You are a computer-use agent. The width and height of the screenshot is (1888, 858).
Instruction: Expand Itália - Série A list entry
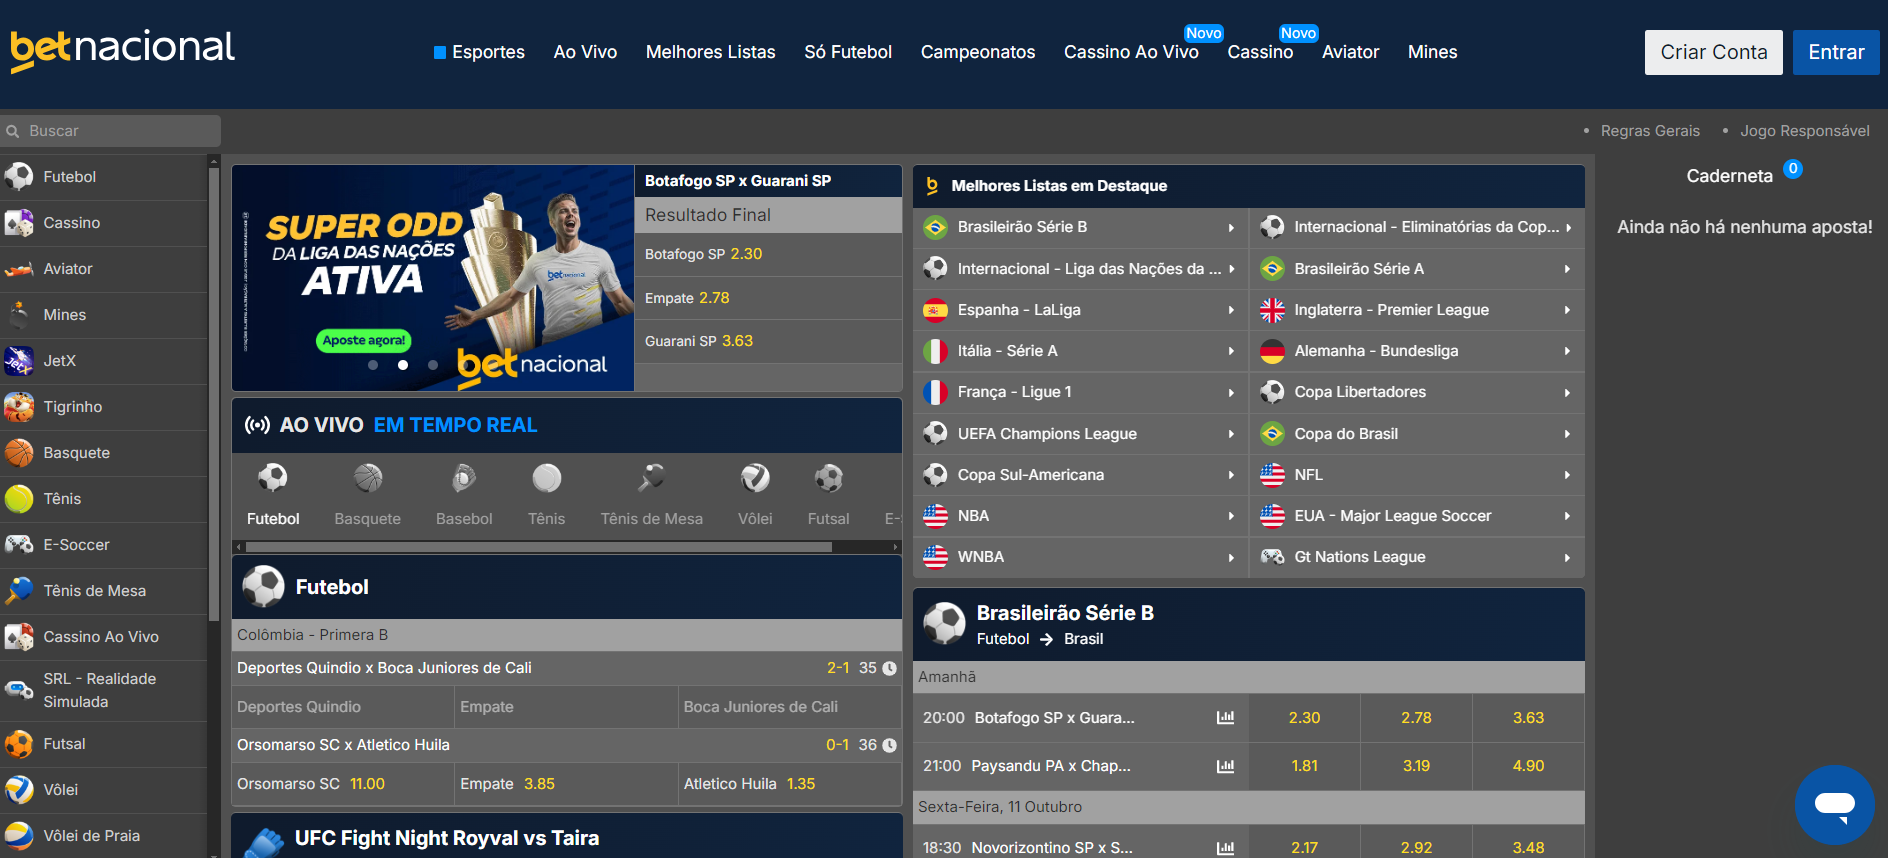click(1080, 351)
